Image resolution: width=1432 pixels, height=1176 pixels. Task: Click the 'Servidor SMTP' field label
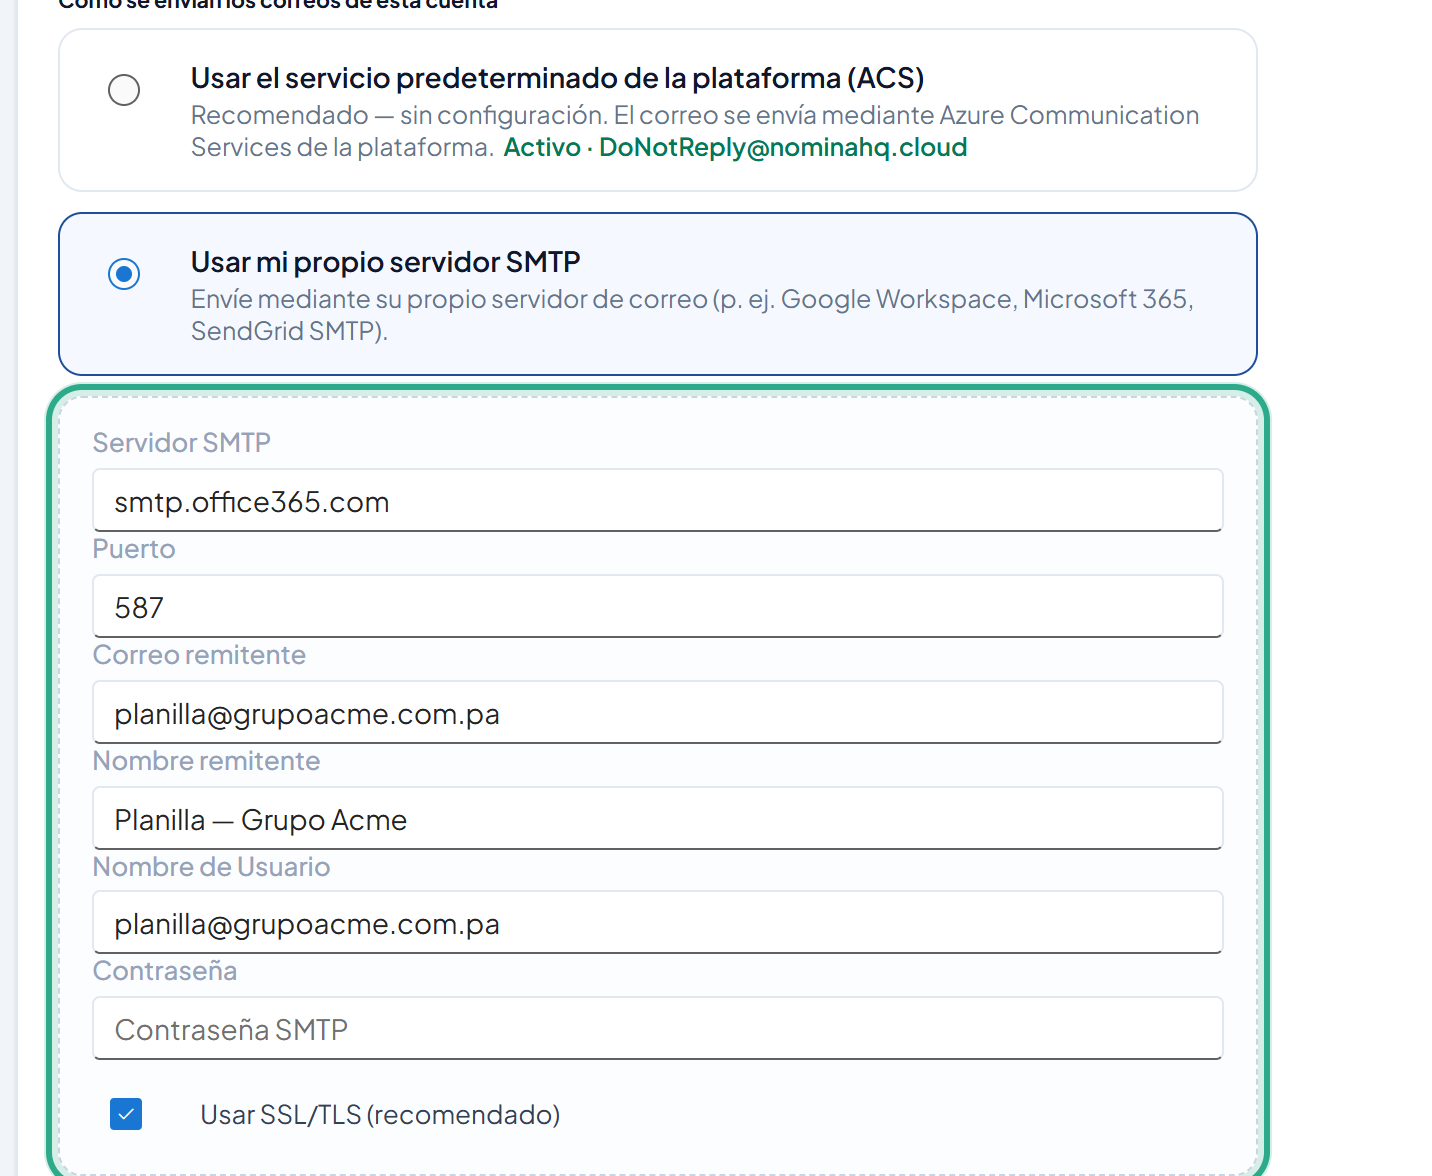[182, 443]
